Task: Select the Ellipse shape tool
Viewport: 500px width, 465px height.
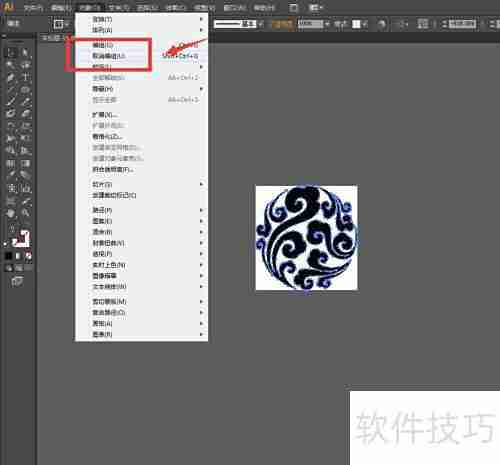Action: 25,90
